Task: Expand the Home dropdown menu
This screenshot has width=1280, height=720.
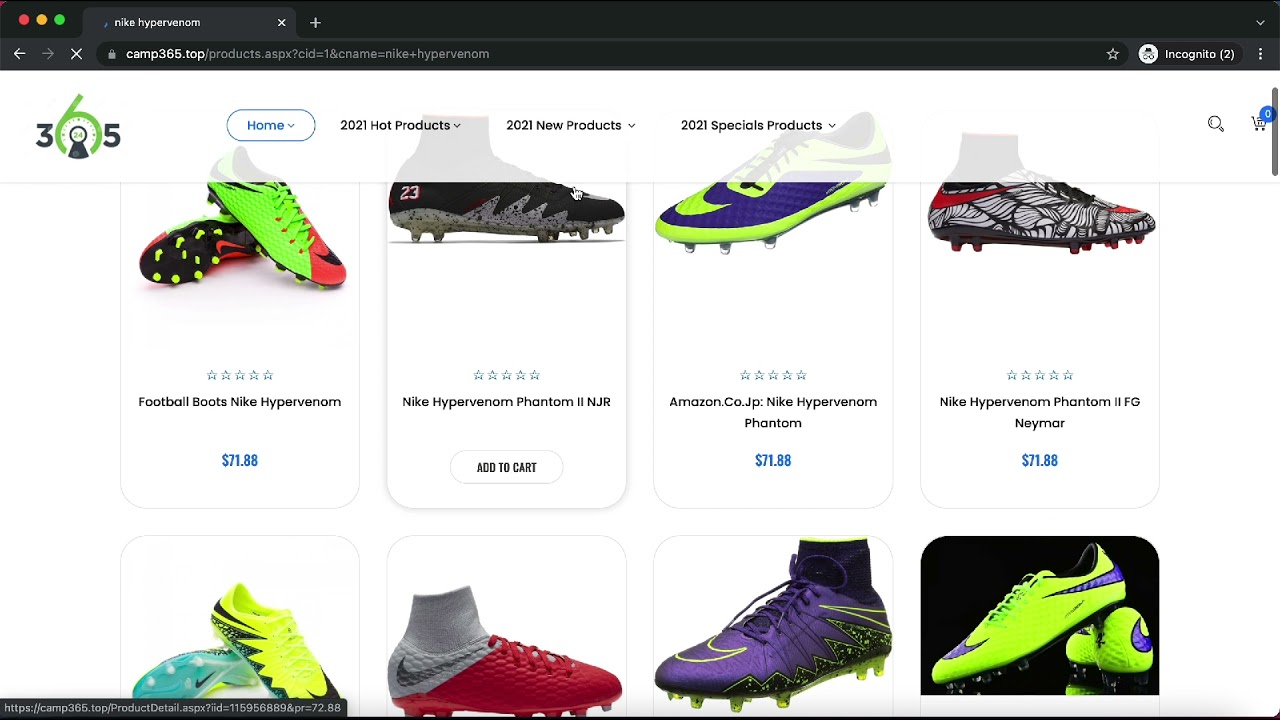Action: click(x=270, y=125)
